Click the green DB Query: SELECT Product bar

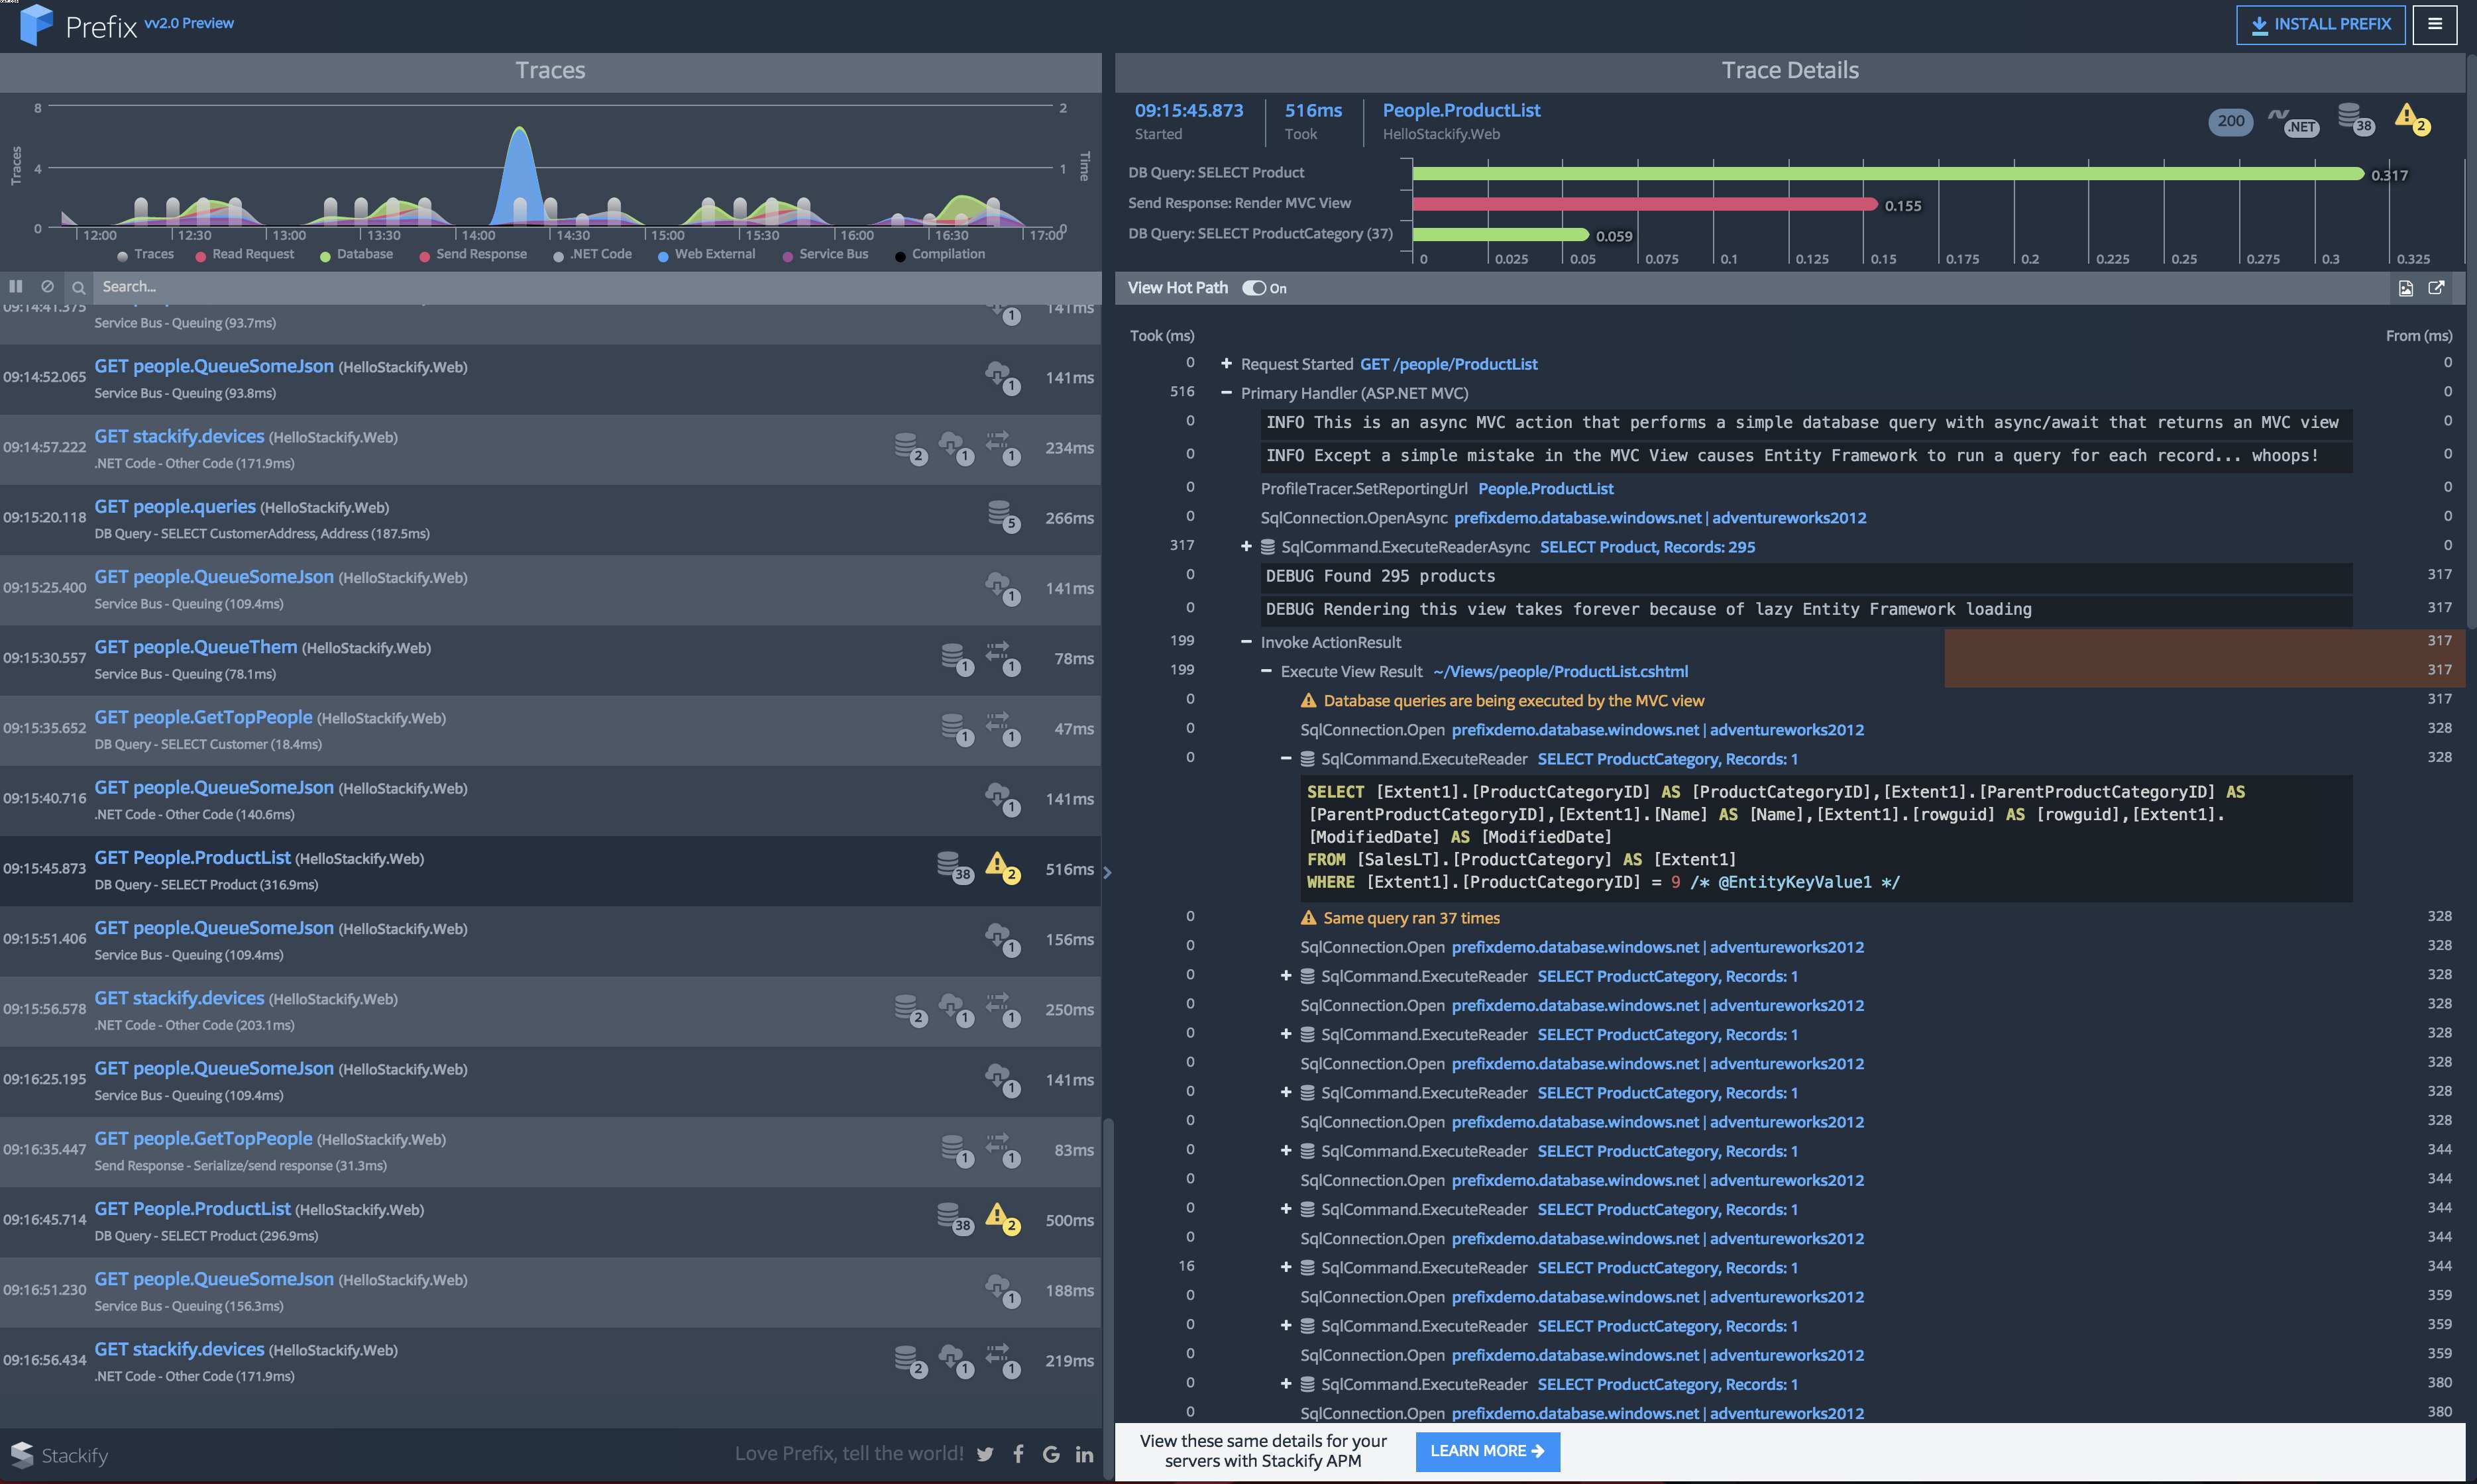[x=1888, y=173]
